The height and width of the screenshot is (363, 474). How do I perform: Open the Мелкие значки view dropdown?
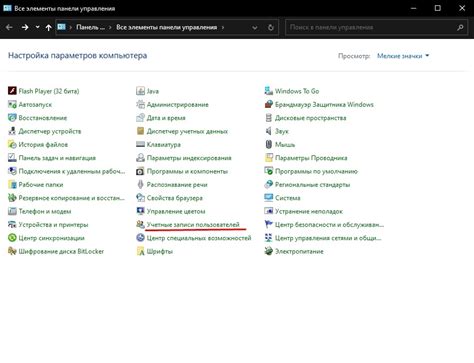pyautogui.click(x=403, y=56)
